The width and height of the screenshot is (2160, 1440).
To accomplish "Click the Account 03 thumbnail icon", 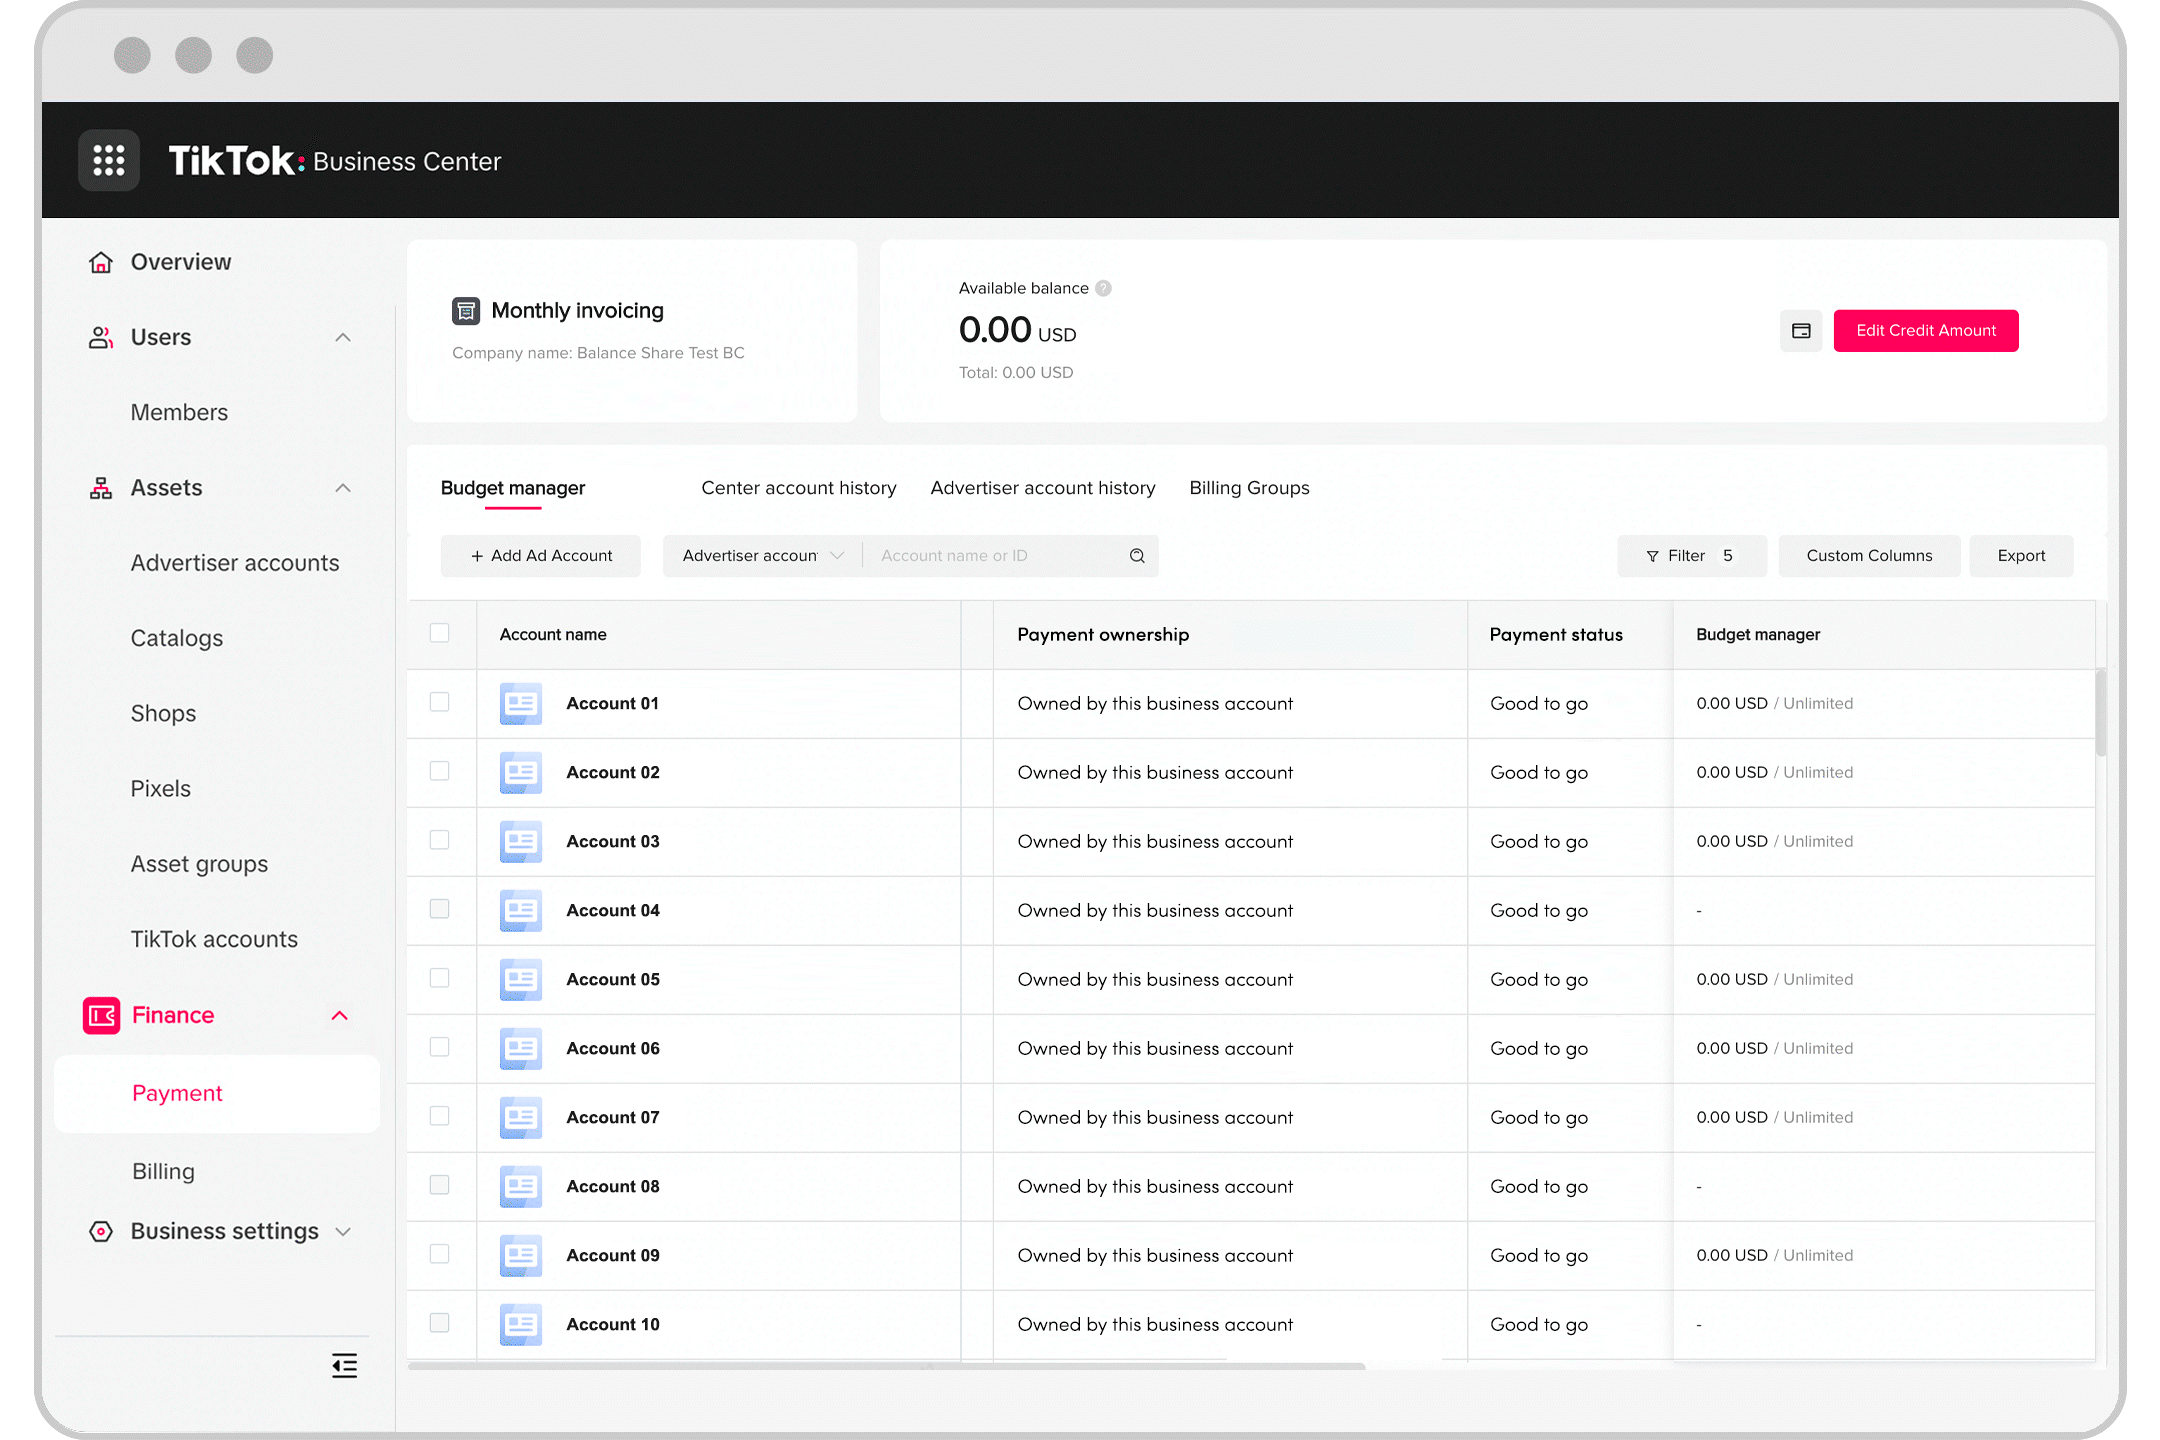I will pos(521,842).
